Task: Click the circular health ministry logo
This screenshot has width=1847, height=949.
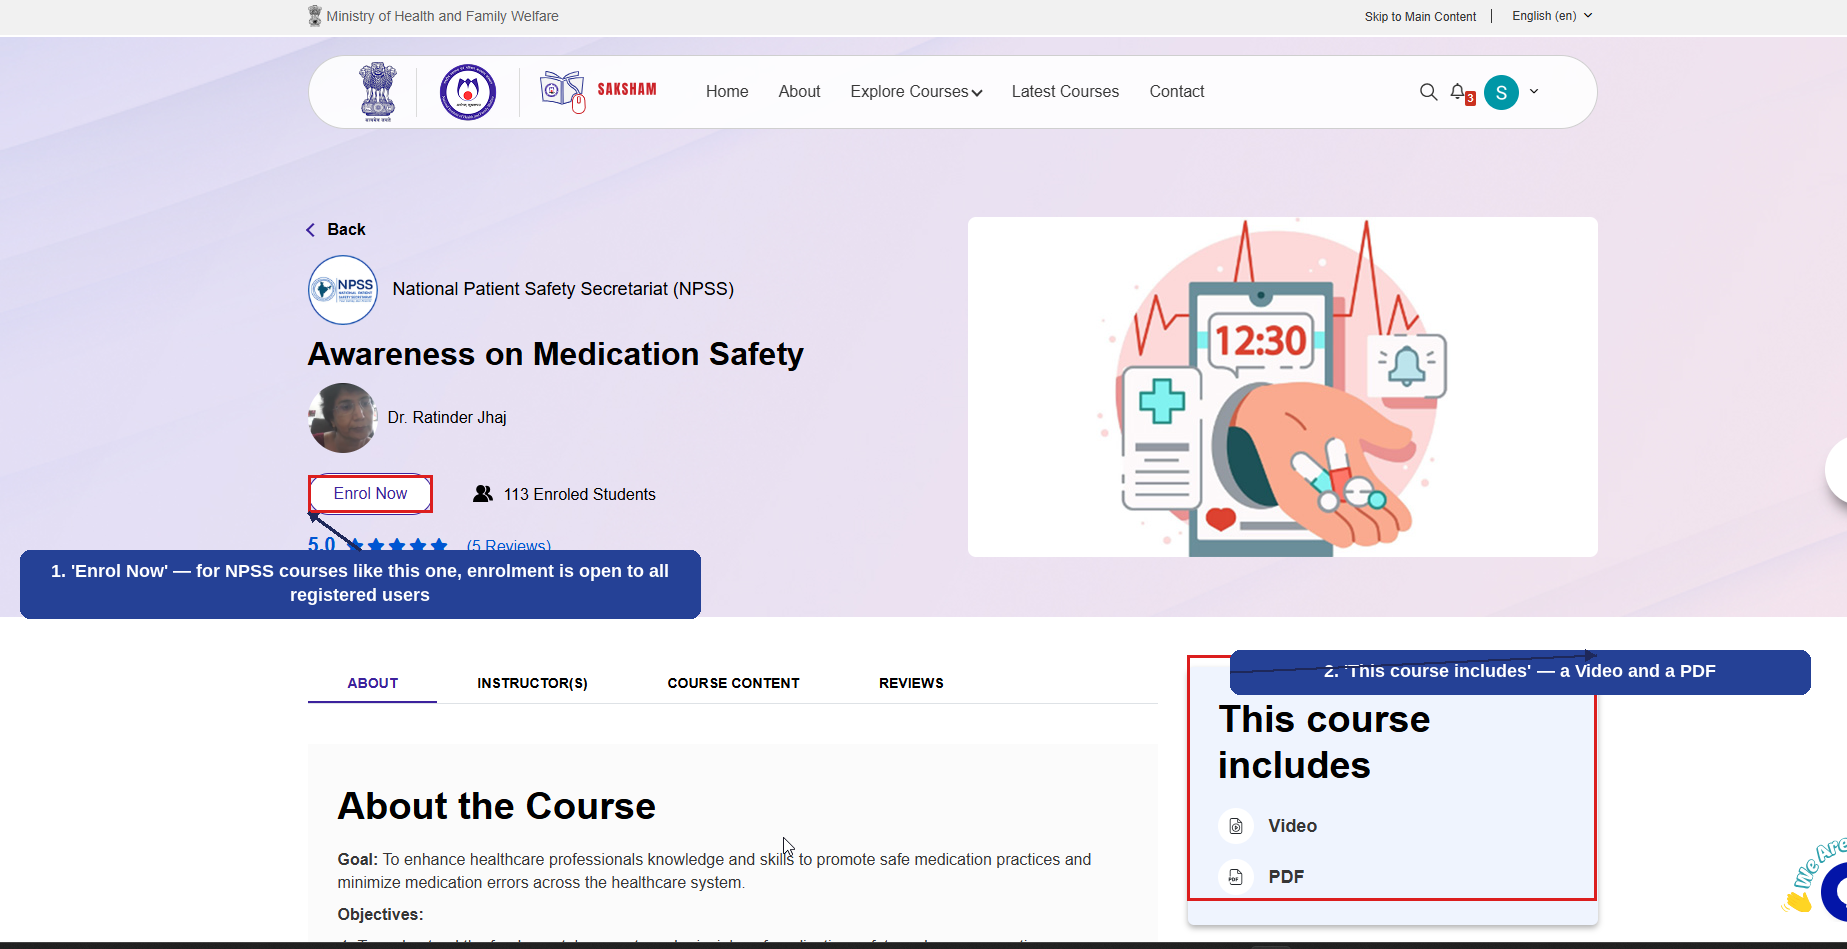Action: 468,92
